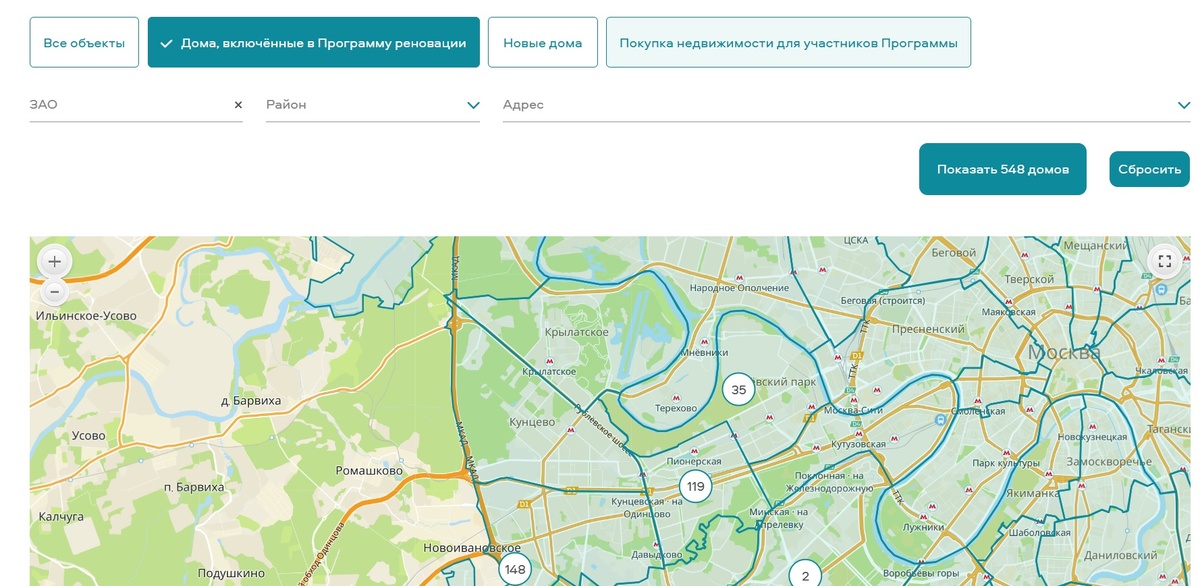
Task: Click the Ильинское-Усово map label
Action: 86,316
